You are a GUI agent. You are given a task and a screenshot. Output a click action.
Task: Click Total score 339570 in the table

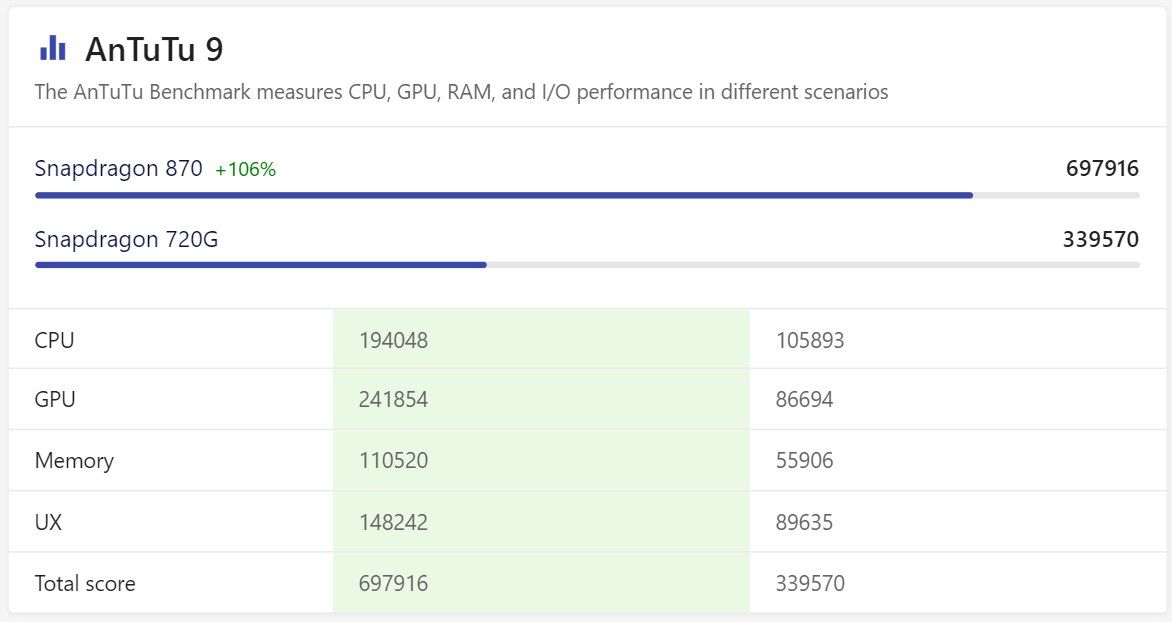click(x=810, y=583)
